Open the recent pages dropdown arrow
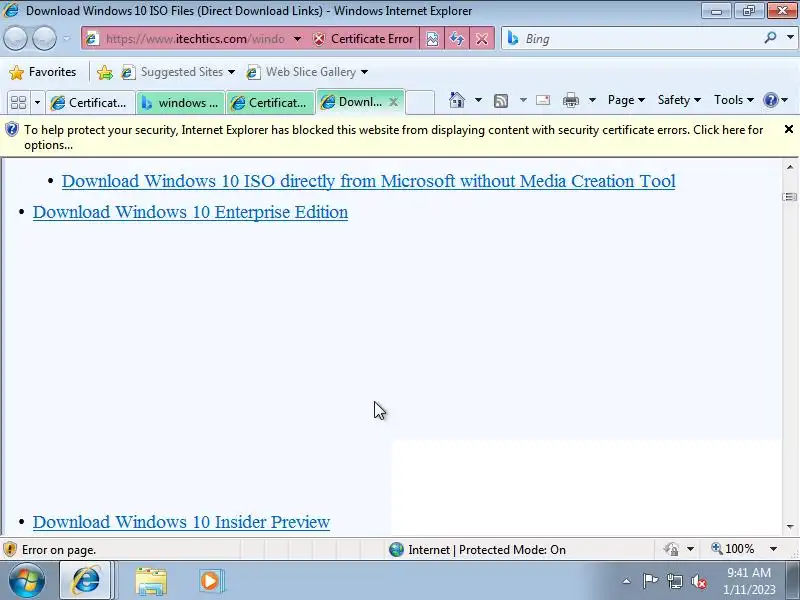 click(x=67, y=38)
